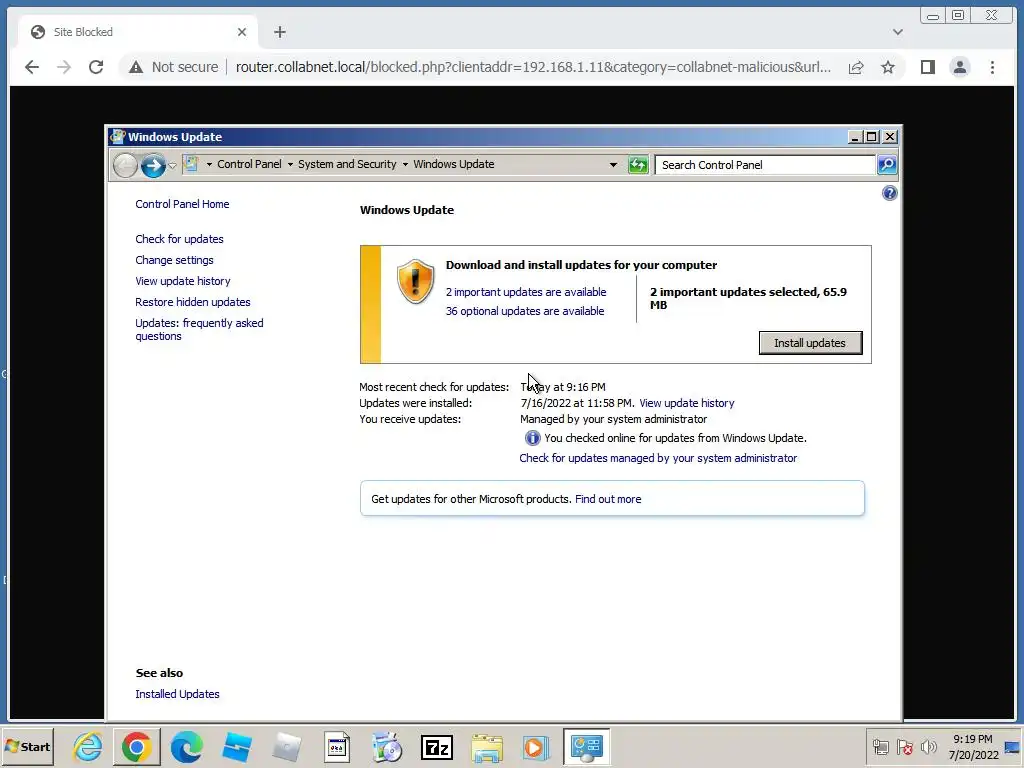Click Install updates button
The height and width of the screenshot is (768, 1024).
[810, 343]
